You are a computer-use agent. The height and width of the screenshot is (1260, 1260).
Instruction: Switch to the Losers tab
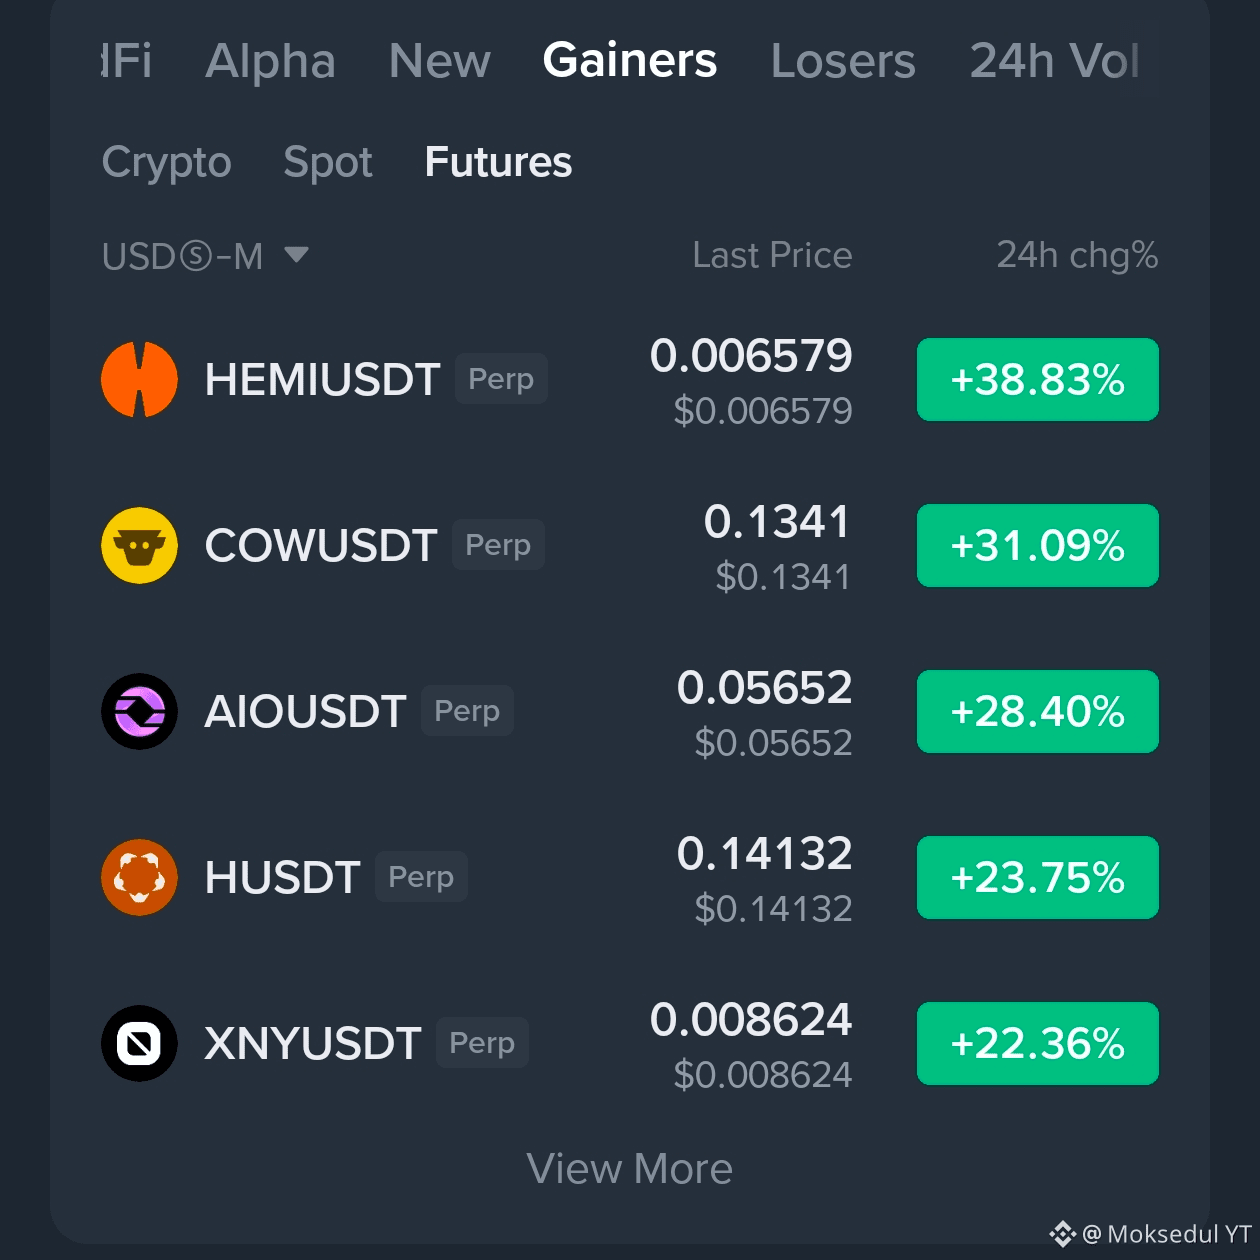click(x=843, y=61)
